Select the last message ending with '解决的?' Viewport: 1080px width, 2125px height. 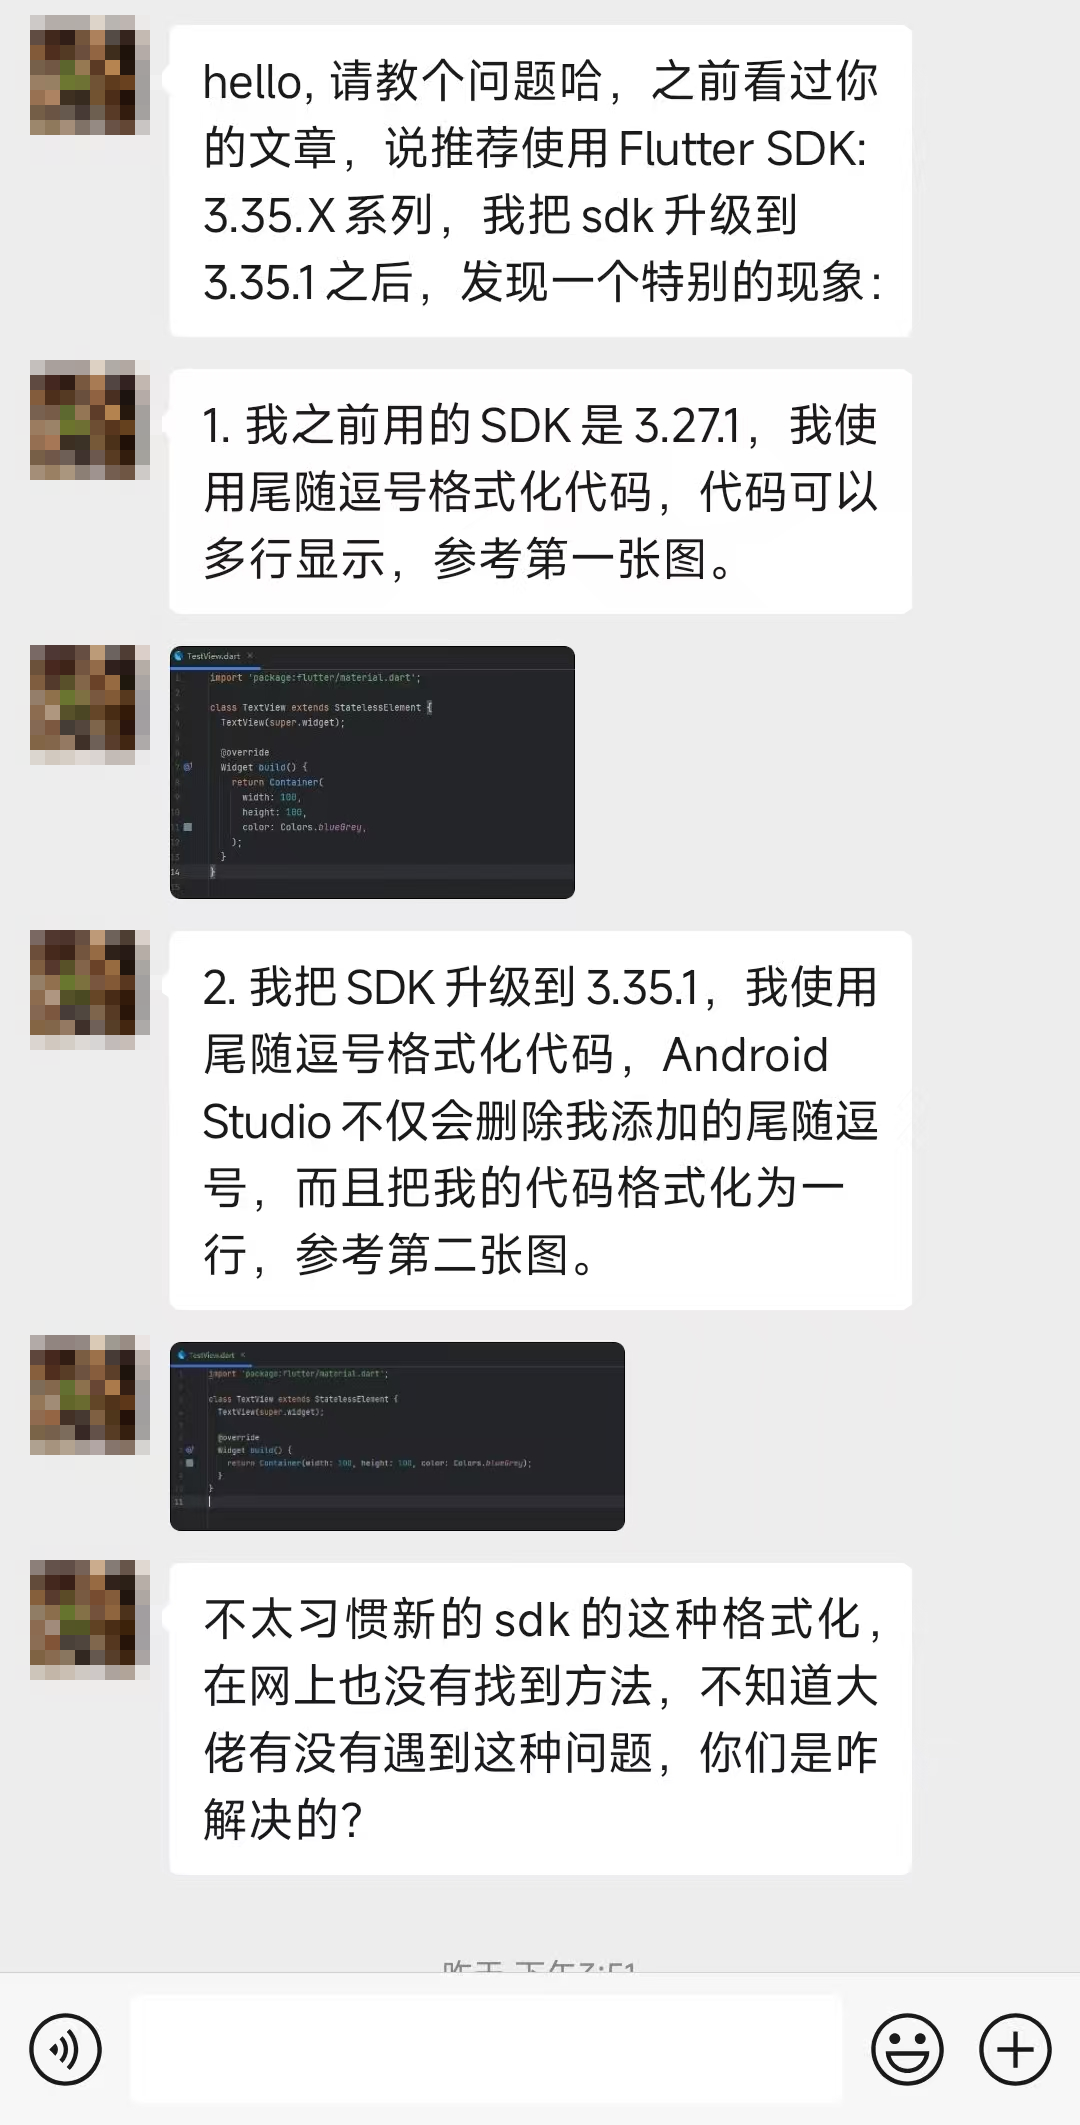pos(540,1718)
